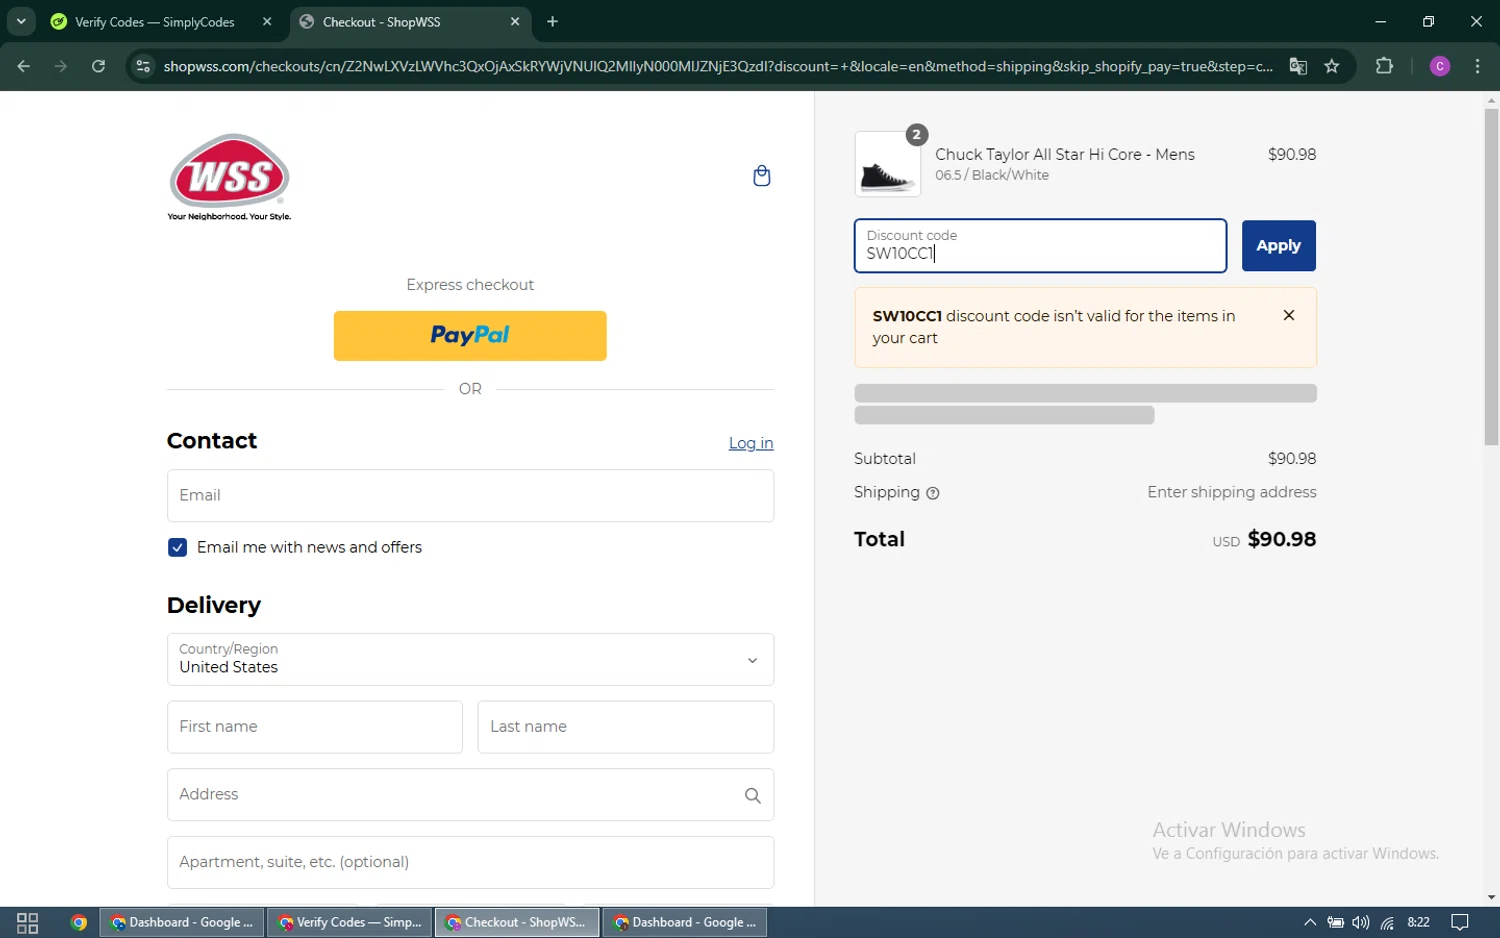Open the site information icon in address bar
This screenshot has height=938, width=1500.
coord(143,66)
